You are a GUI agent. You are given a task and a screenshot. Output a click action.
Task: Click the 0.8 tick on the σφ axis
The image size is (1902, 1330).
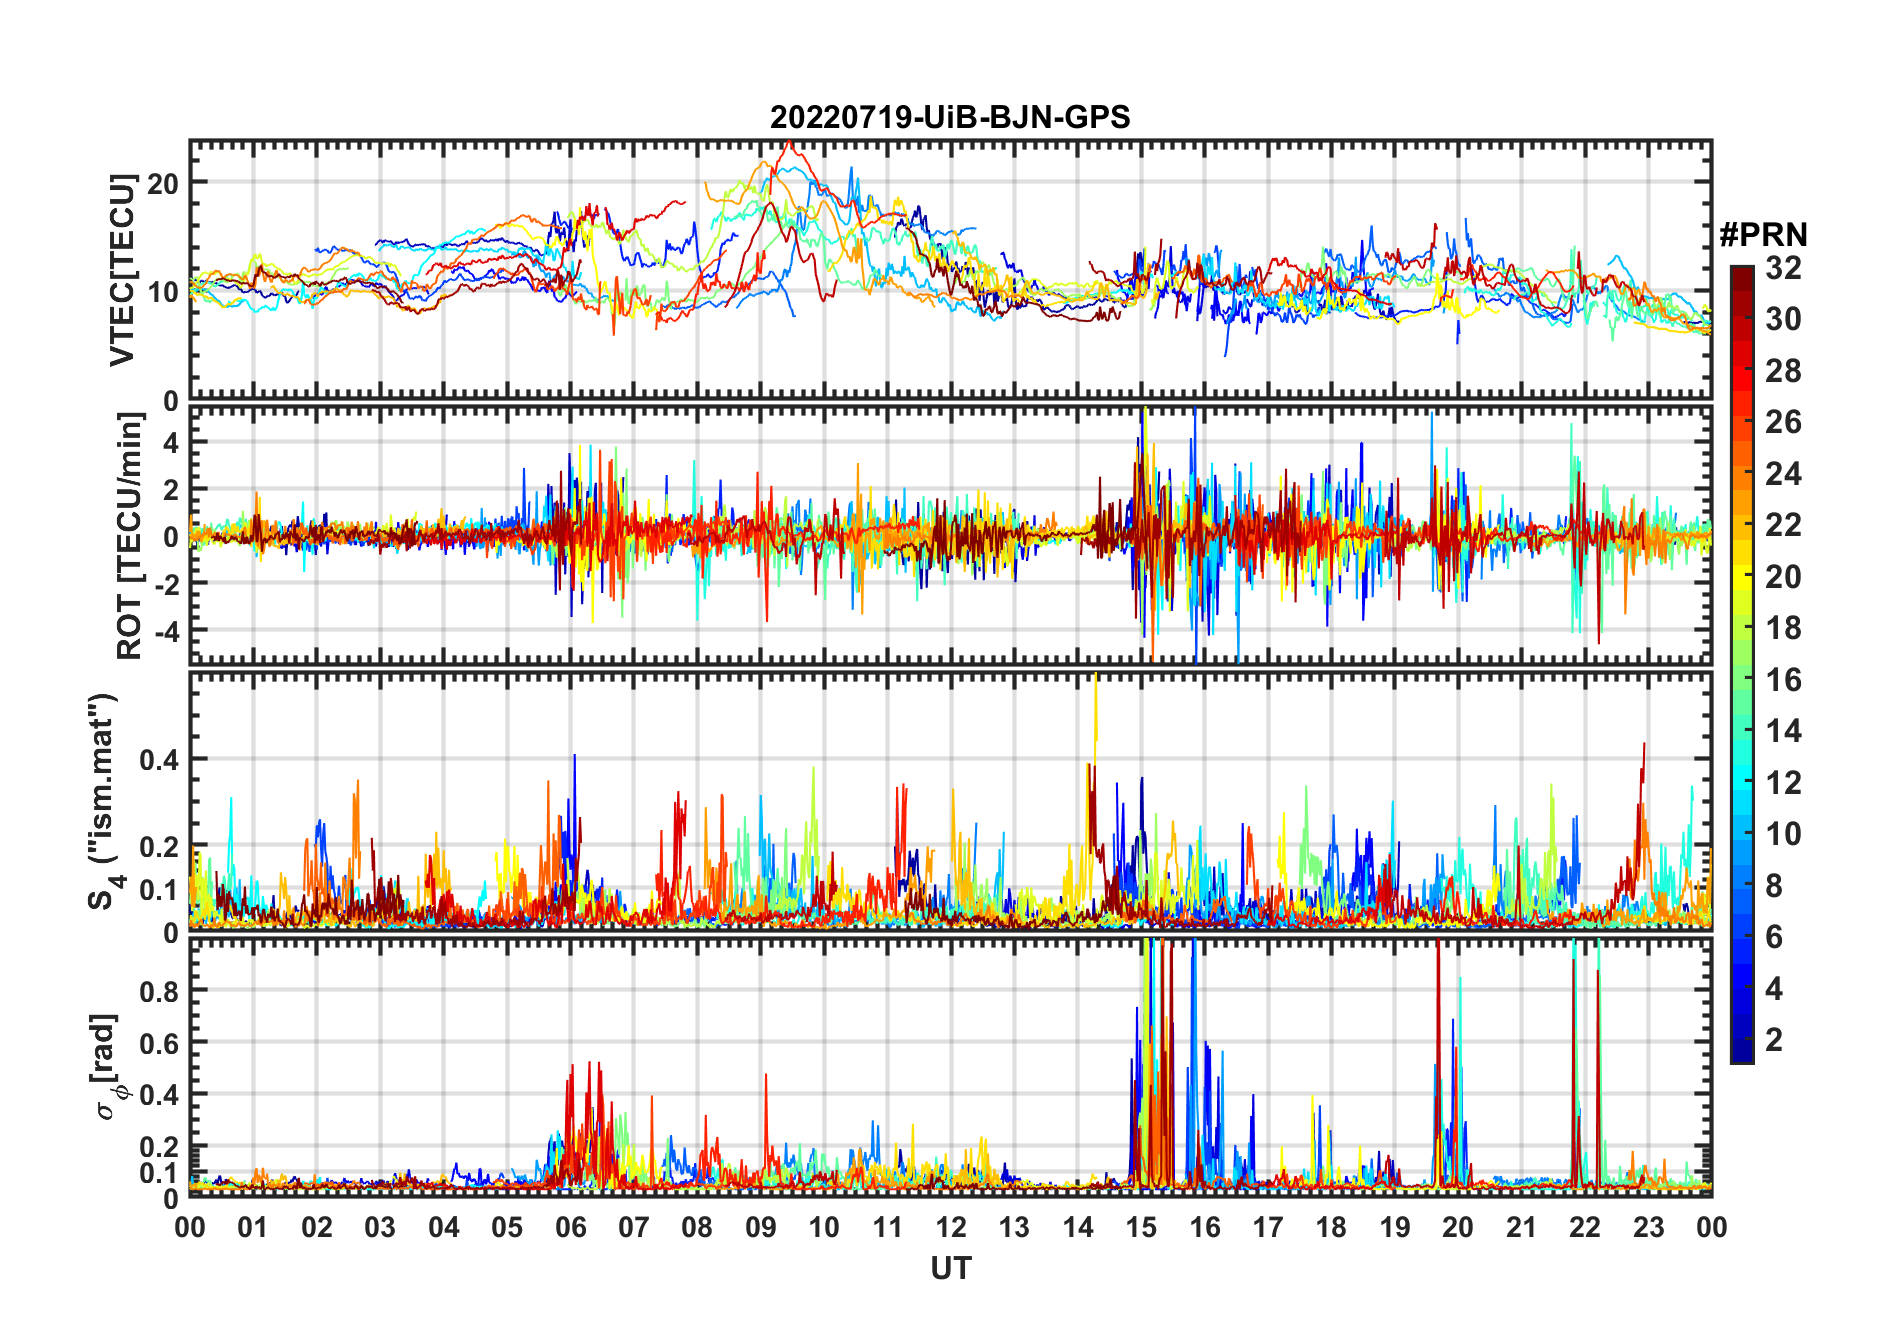(159, 991)
